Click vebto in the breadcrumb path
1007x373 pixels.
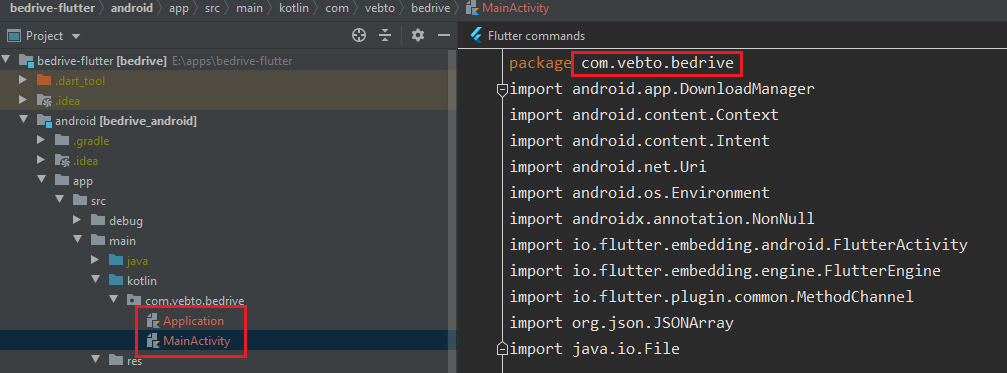pos(381,8)
